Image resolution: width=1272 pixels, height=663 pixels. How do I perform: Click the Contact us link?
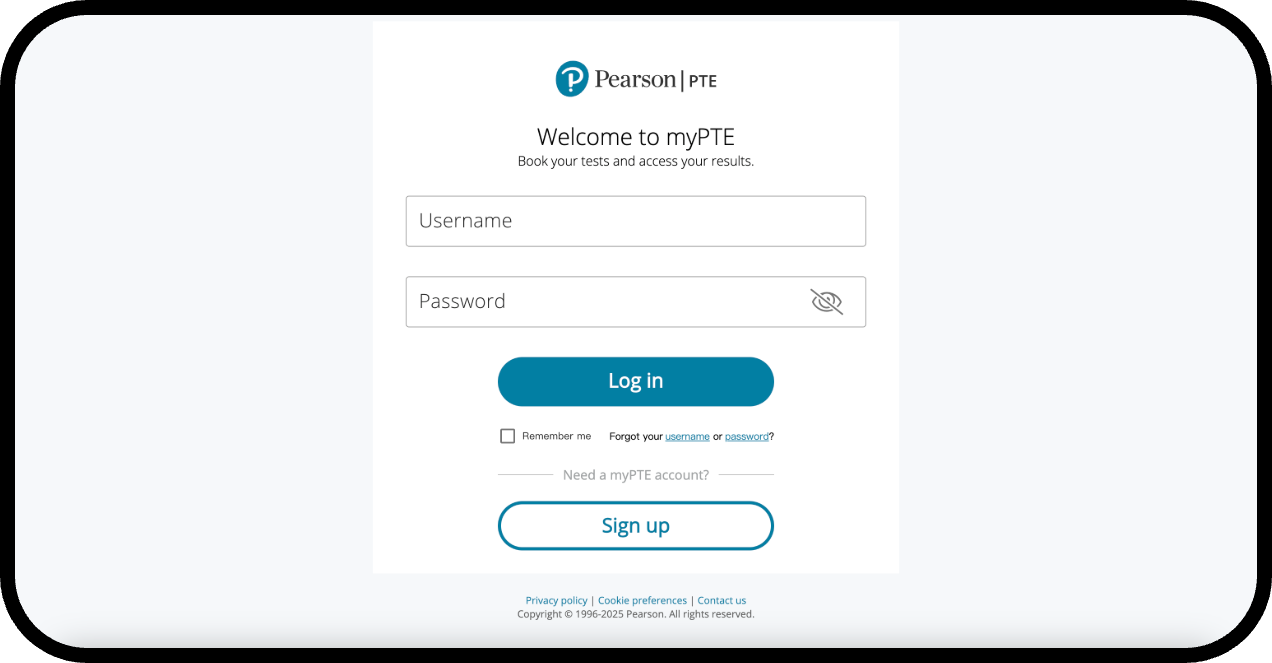tap(721, 600)
